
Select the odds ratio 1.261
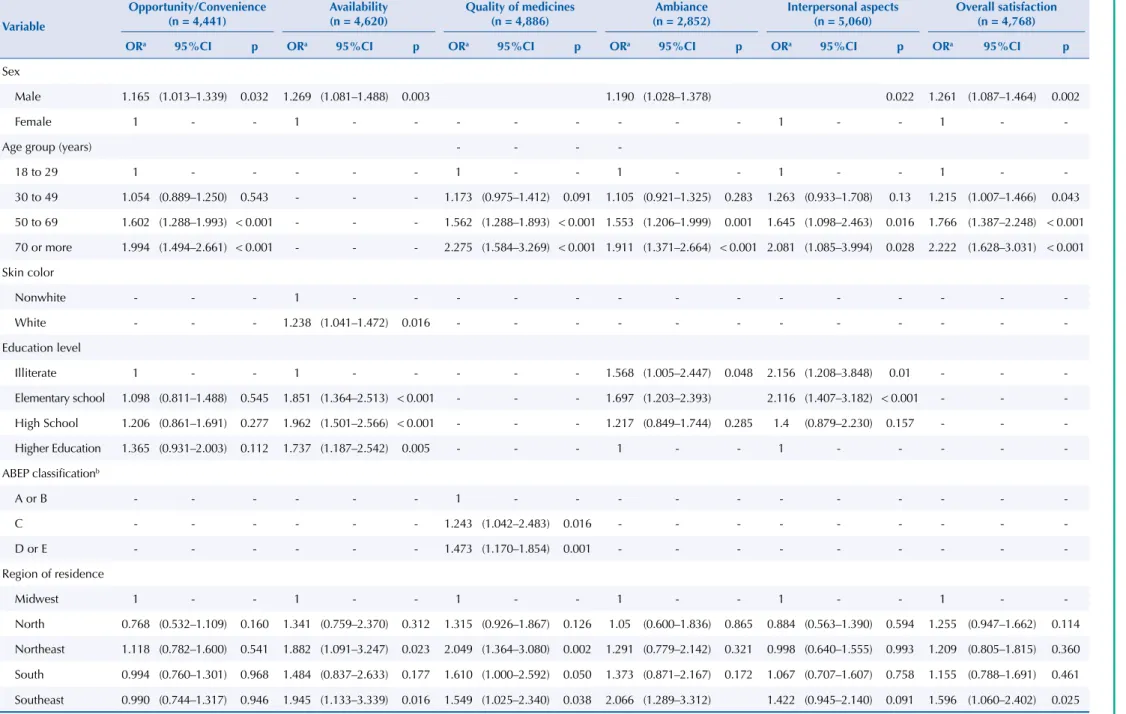click(x=942, y=97)
